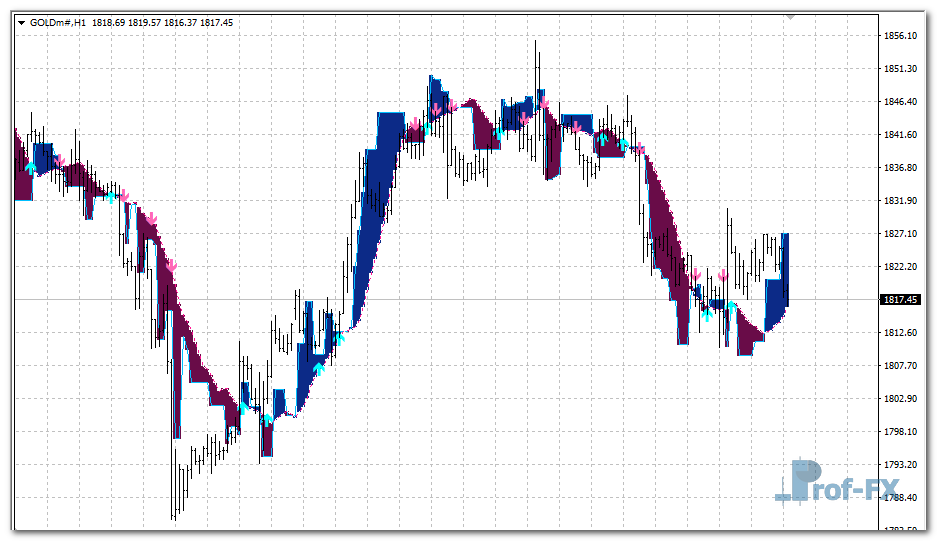Click the horizontal gray current price line
The width and height of the screenshot is (937, 541).
[450, 299]
